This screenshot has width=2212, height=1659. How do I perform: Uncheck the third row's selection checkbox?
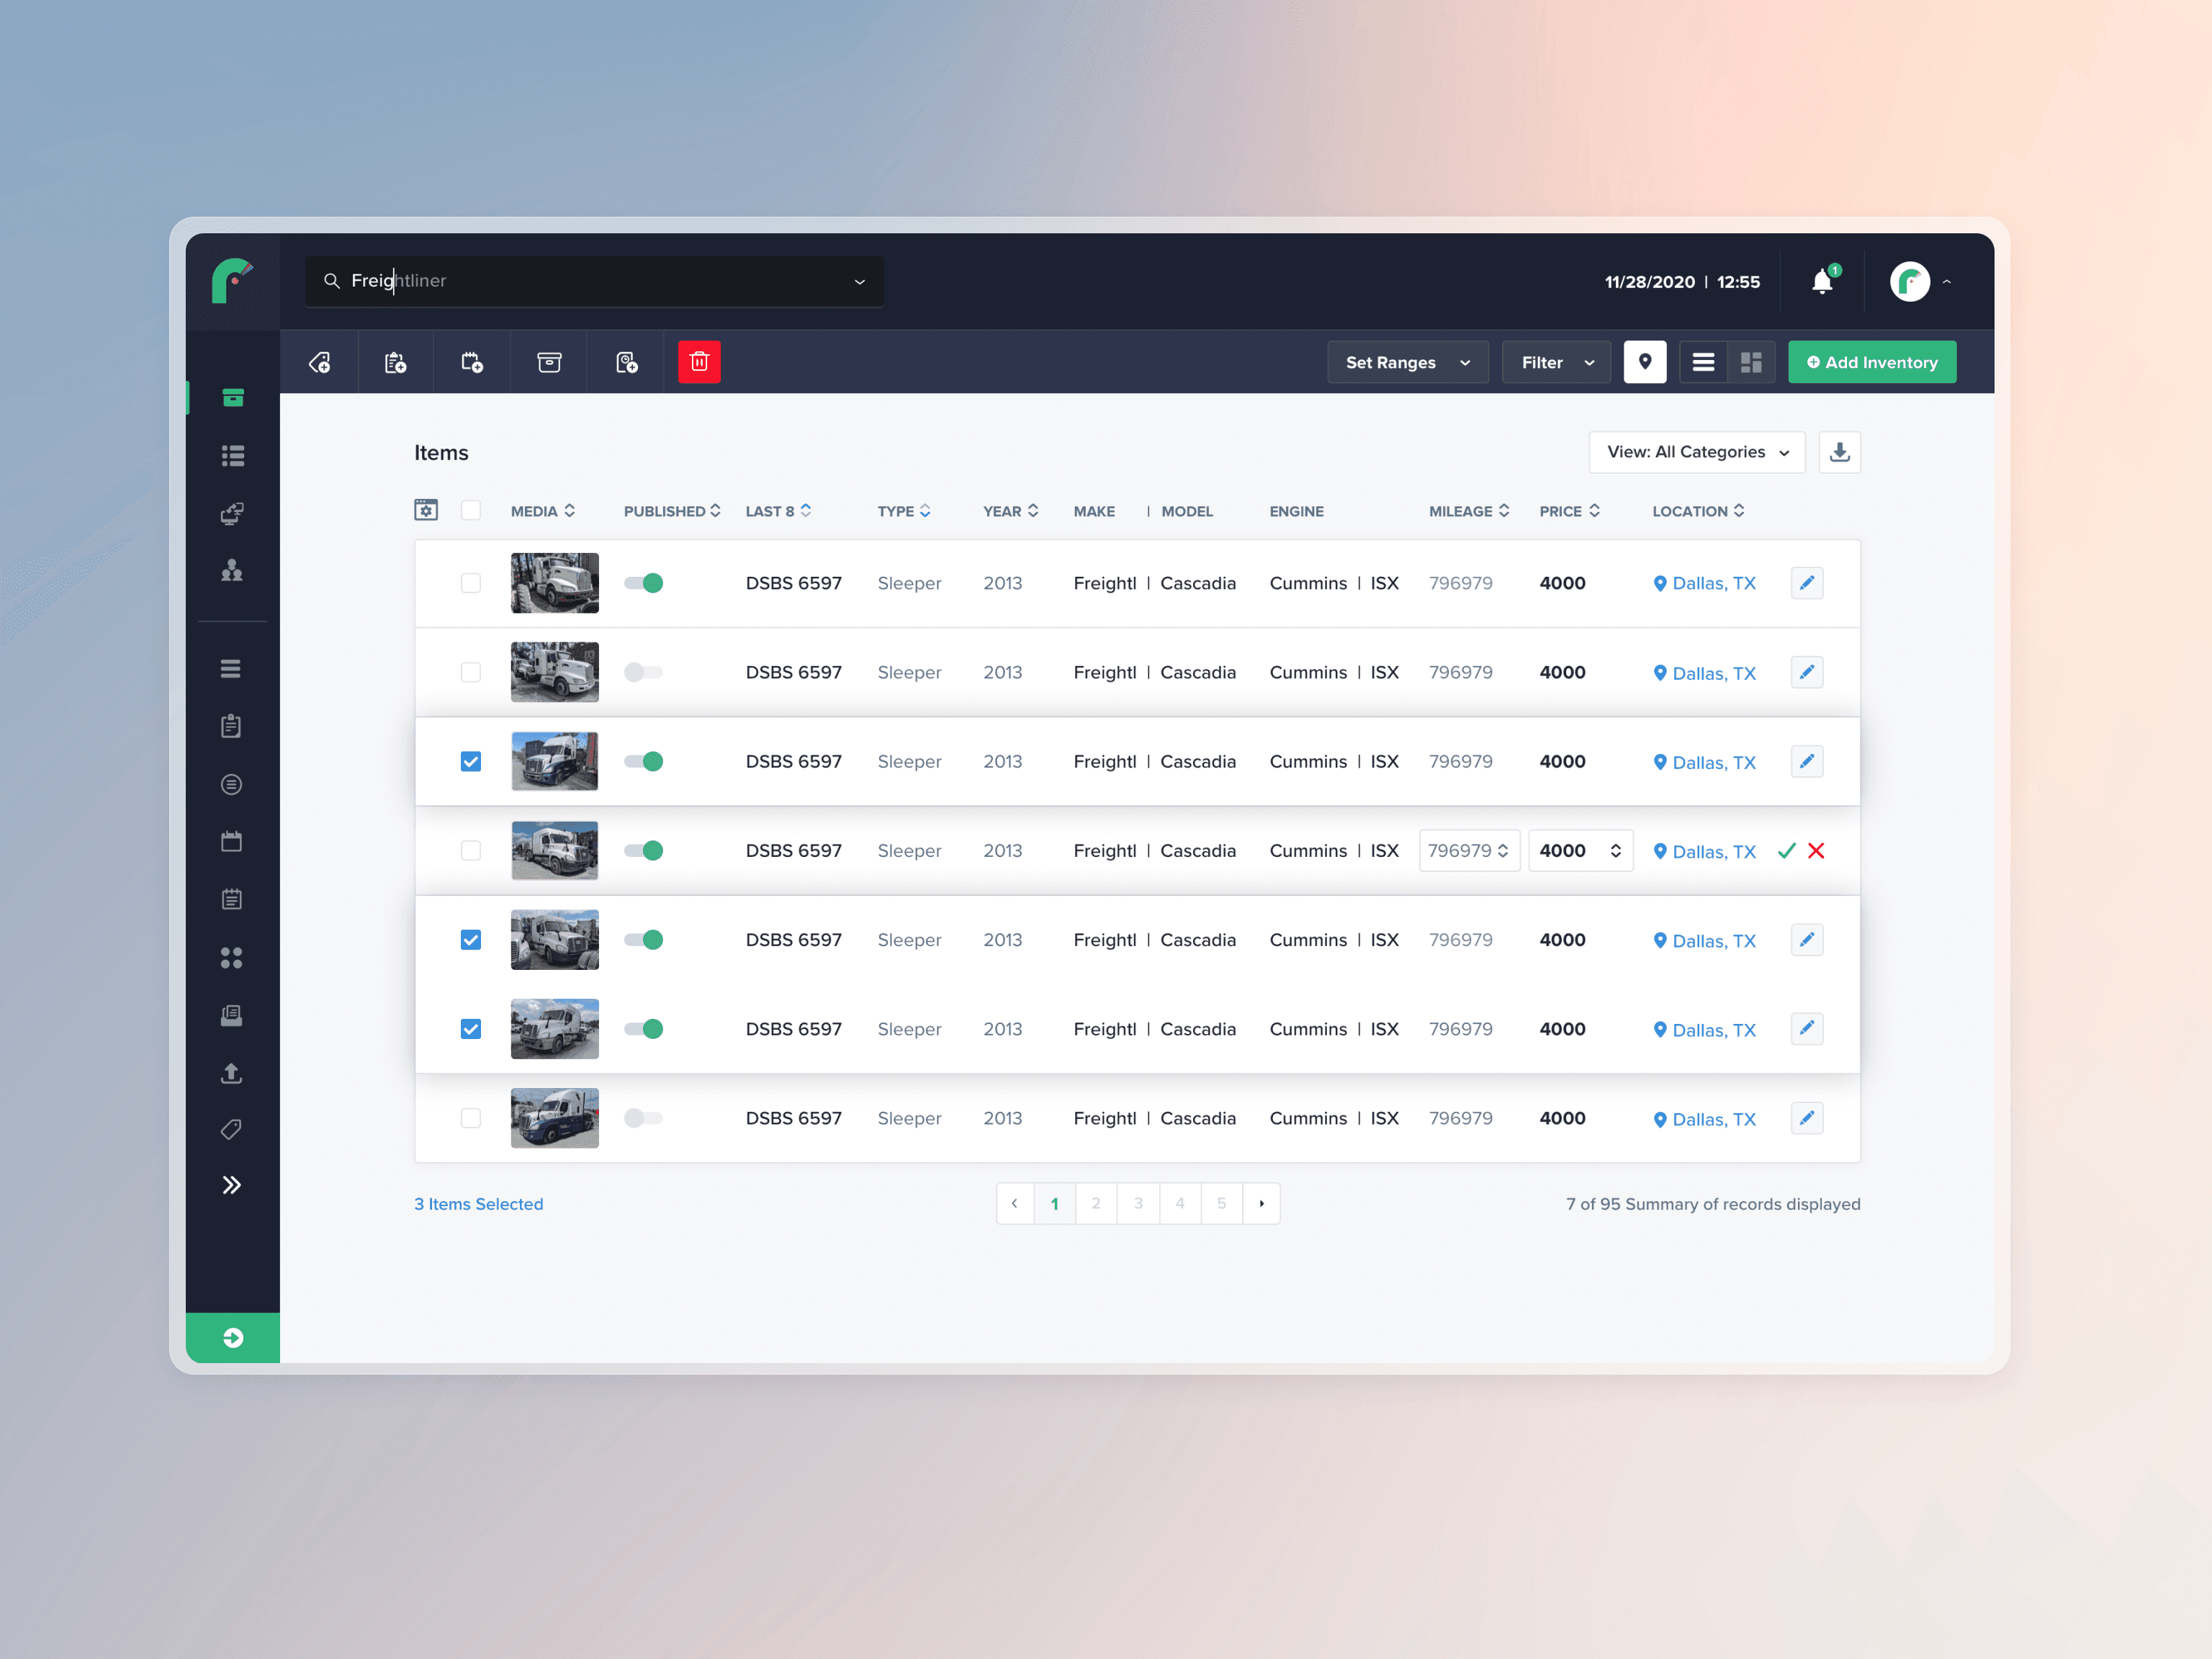pyautogui.click(x=471, y=761)
